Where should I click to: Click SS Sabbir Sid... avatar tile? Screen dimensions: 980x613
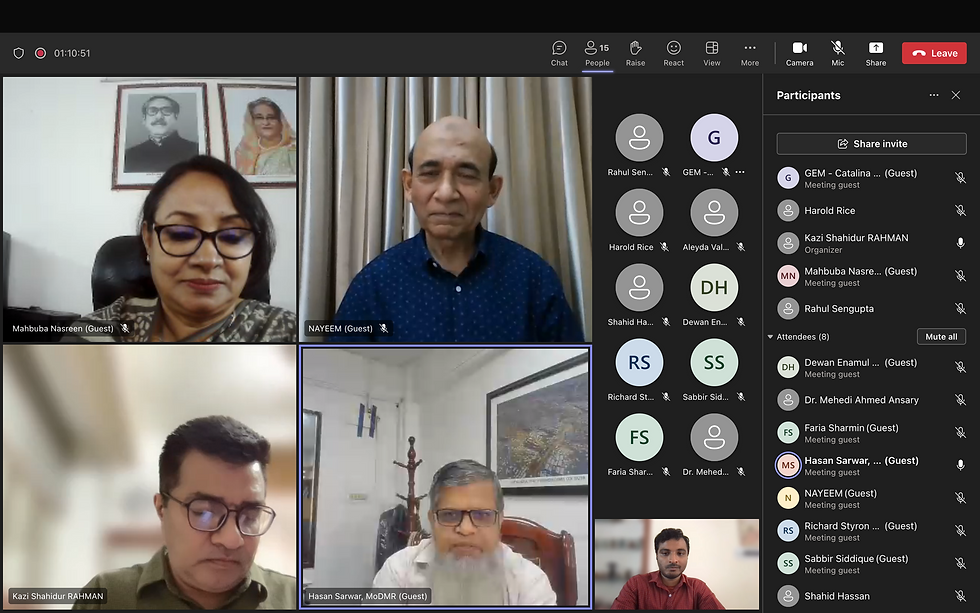coord(714,363)
